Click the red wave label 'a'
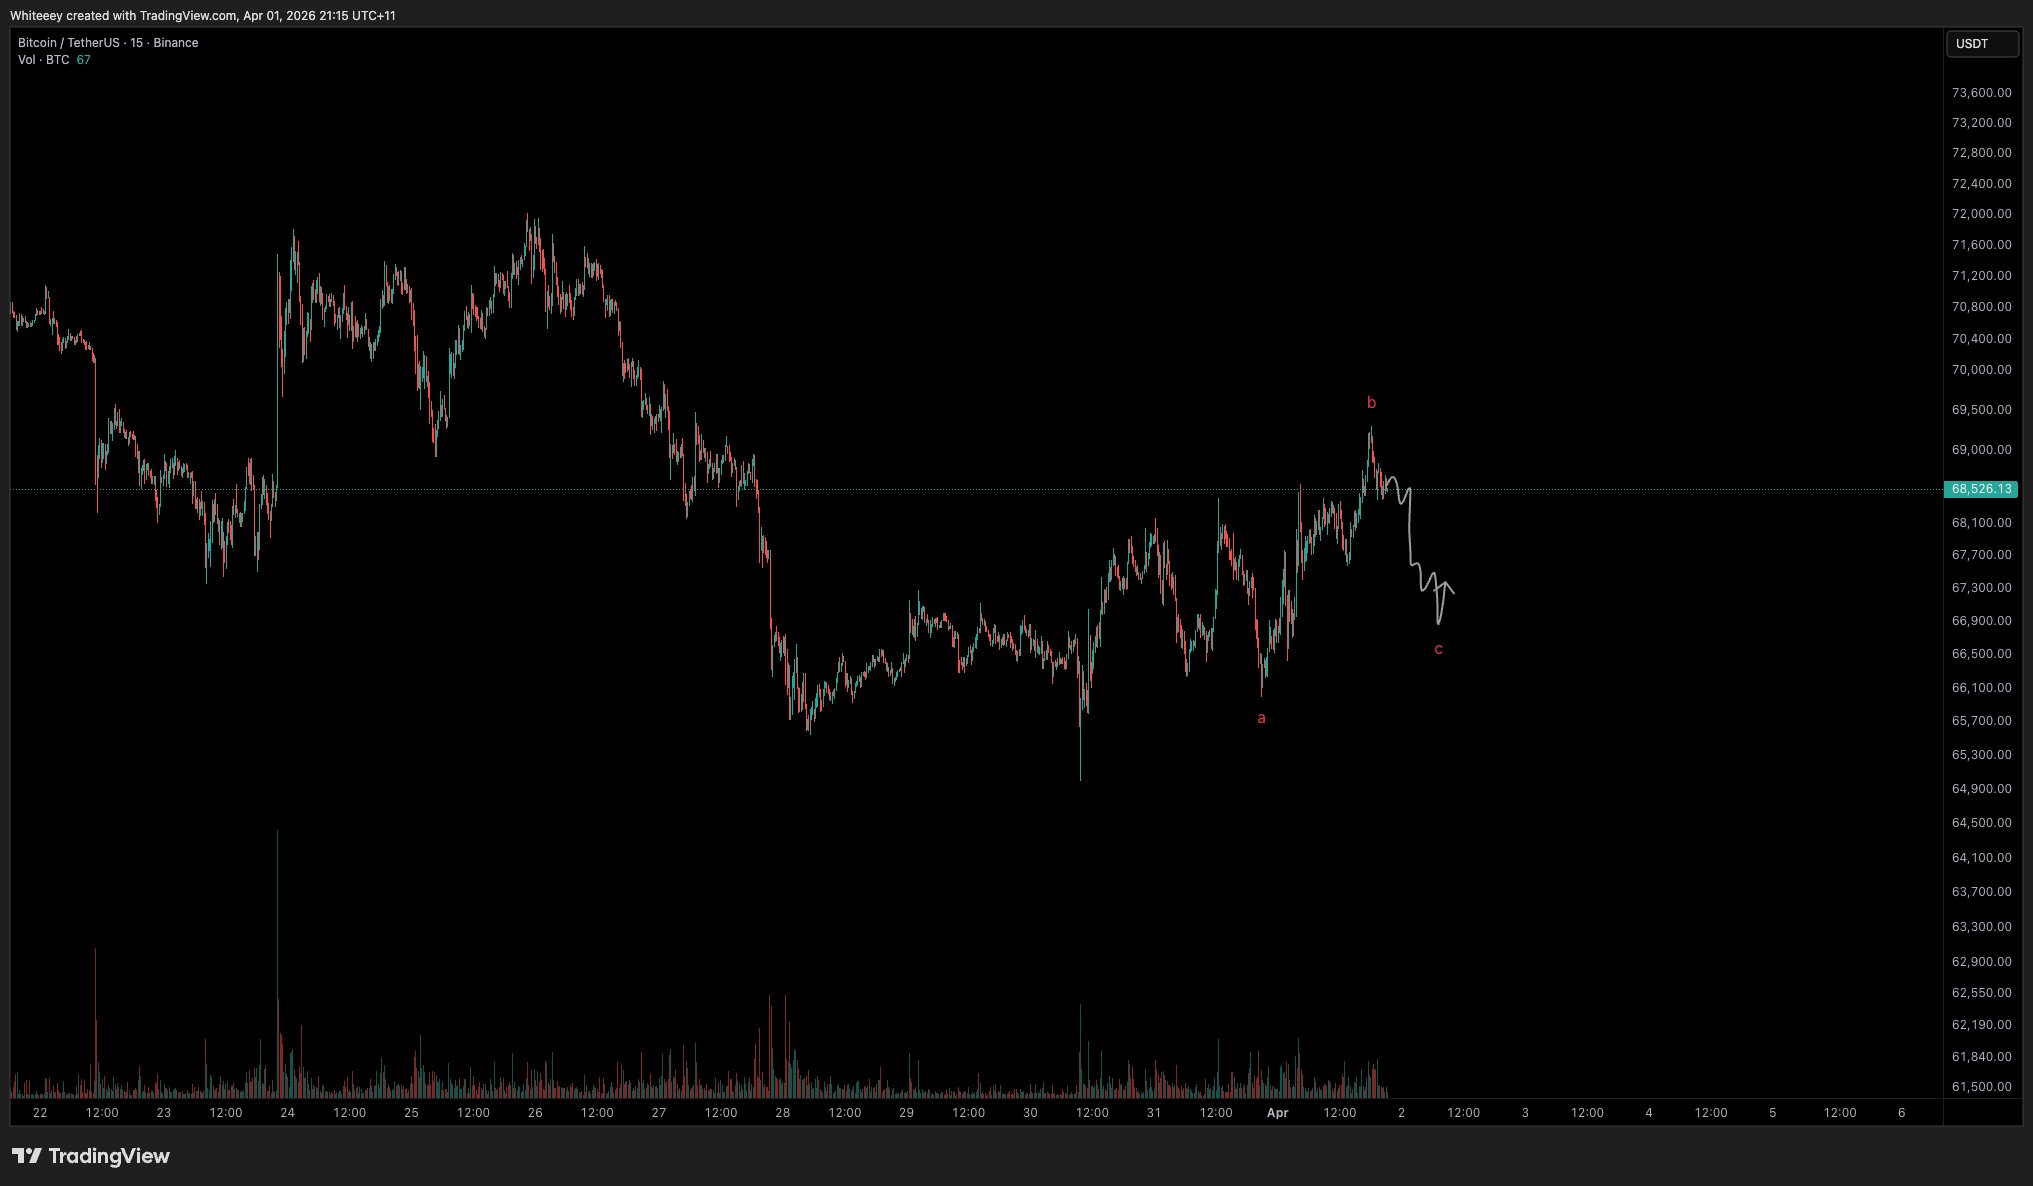This screenshot has height=1186, width=2033. [x=1261, y=718]
